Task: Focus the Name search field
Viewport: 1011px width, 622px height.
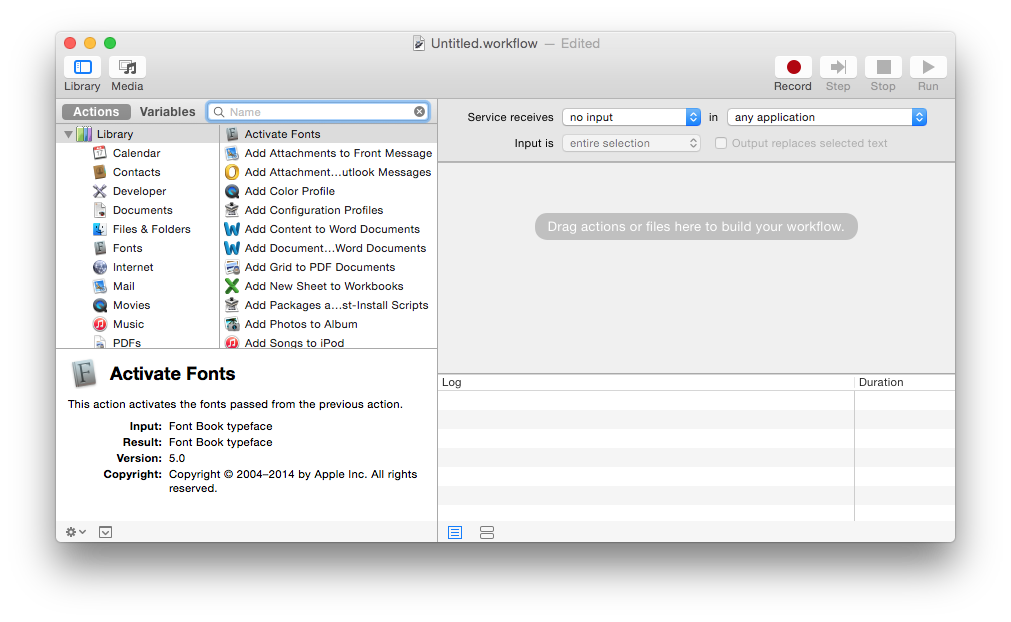Action: (x=318, y=112)
